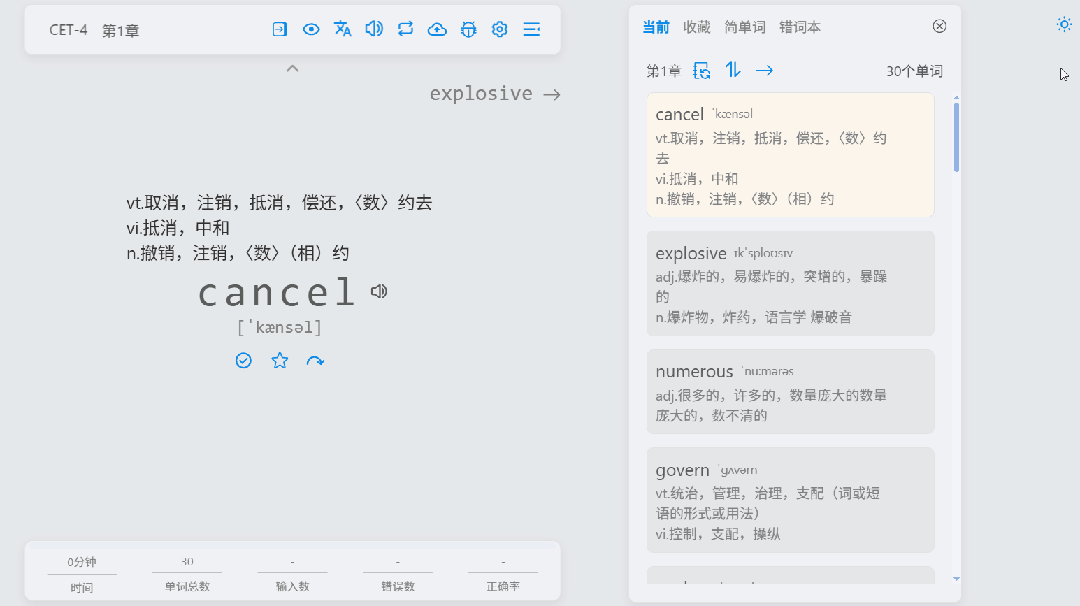
Task: Switch to the 收藏 tab
Action: (x=697, y=27)
